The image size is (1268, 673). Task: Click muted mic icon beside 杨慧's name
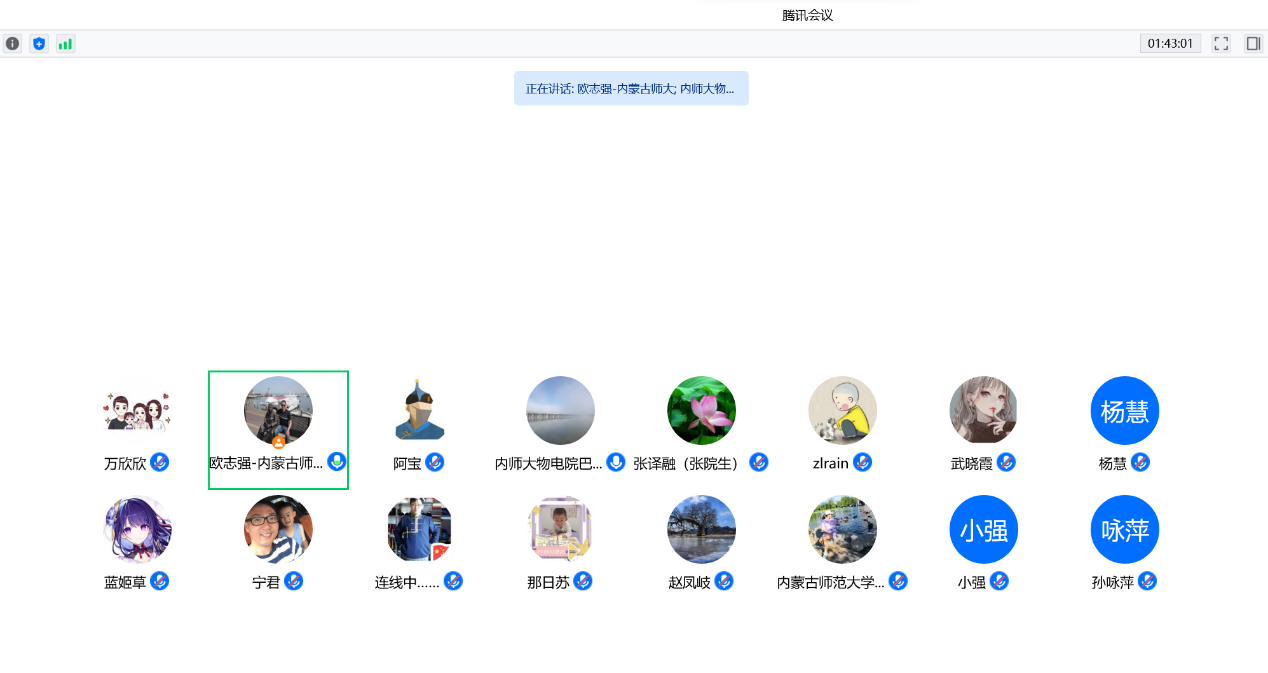[x=1141, y=462]
